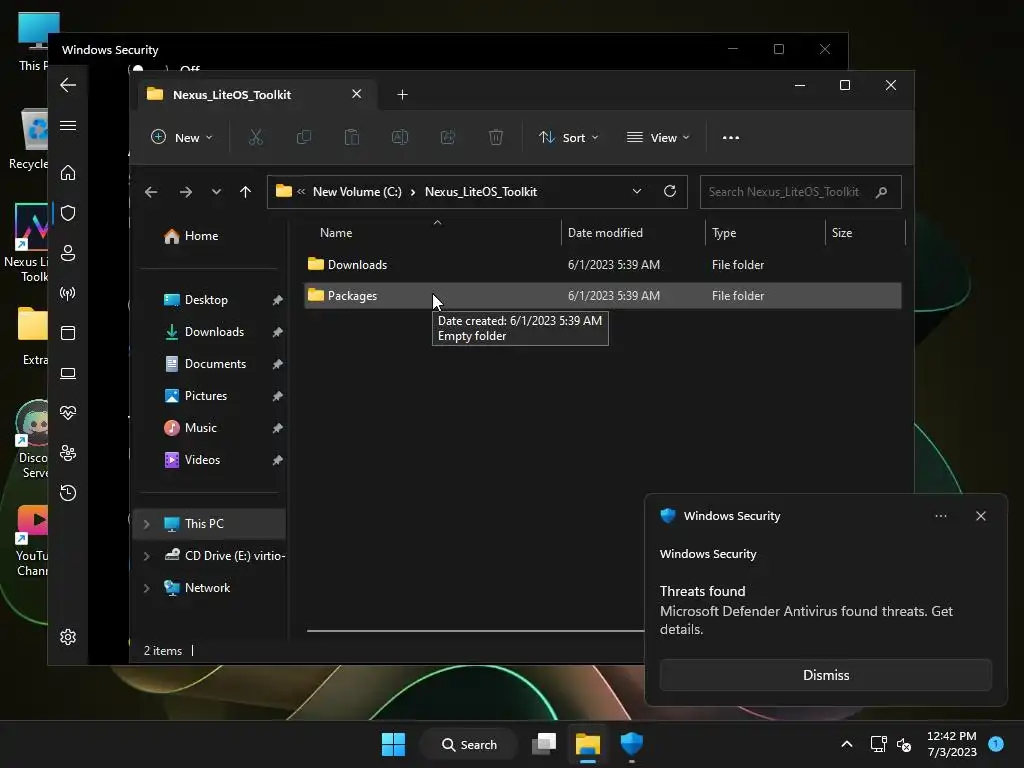Viewport: 1024px width, 768px height.
Task: Close the Windows Security notification
Action: coord(981,516)
